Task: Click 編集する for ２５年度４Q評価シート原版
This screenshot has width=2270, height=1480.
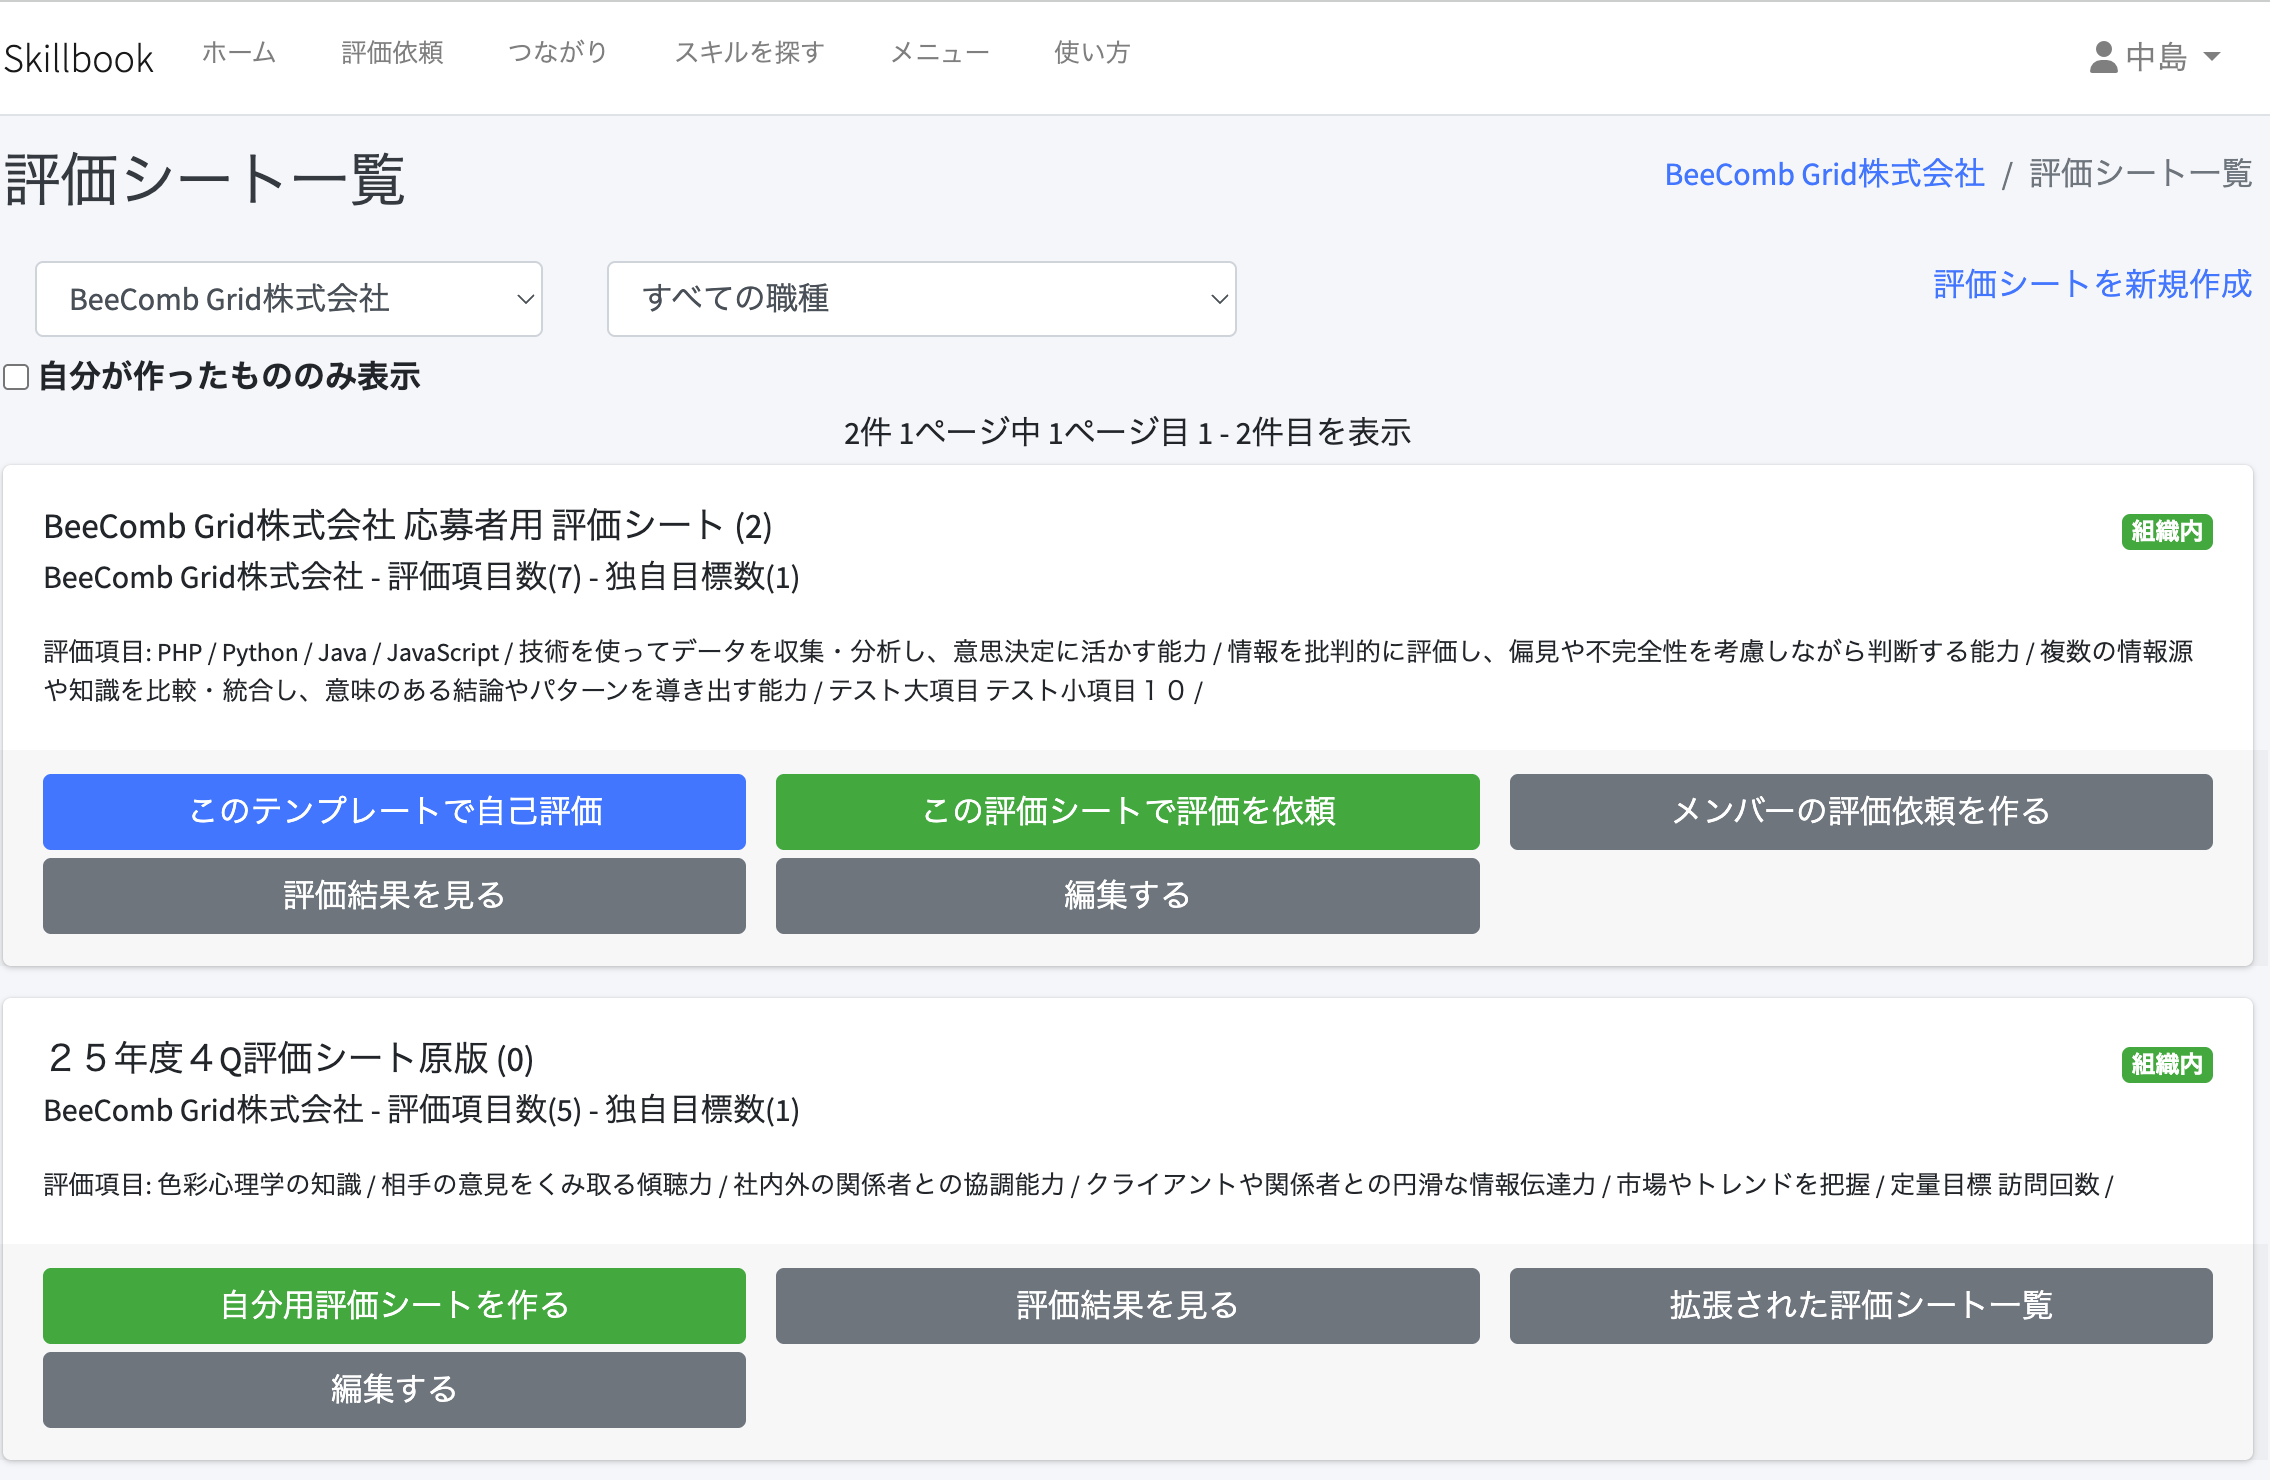Action: 394,1390
